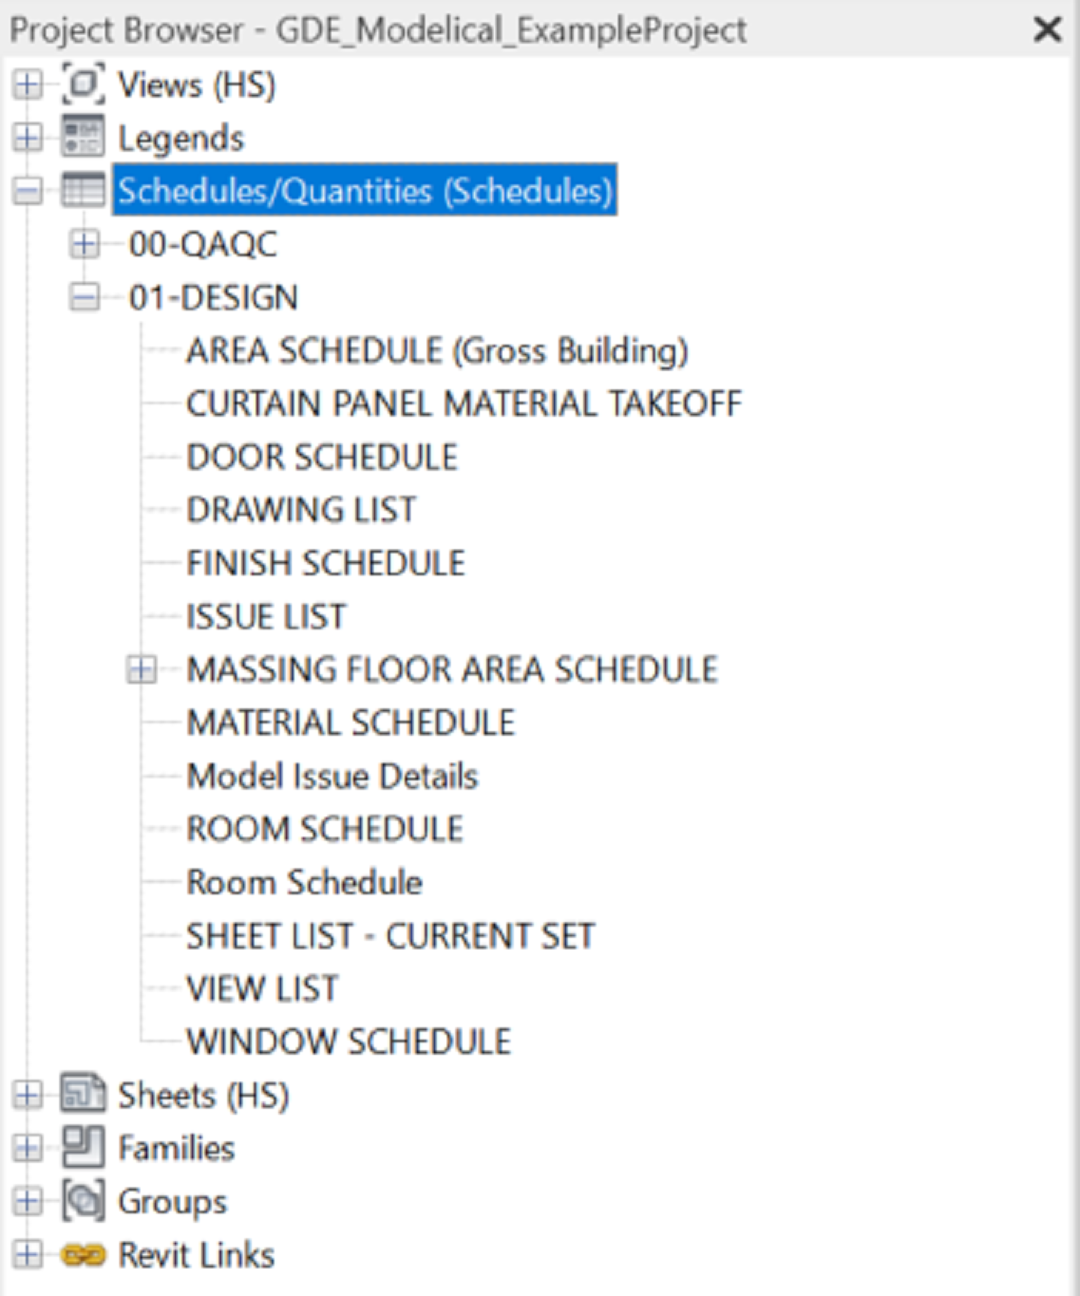Click the Schedules/Quantities table icon
The width and height of the screenshot is (1080, 1296).
(x=83, y=190)
